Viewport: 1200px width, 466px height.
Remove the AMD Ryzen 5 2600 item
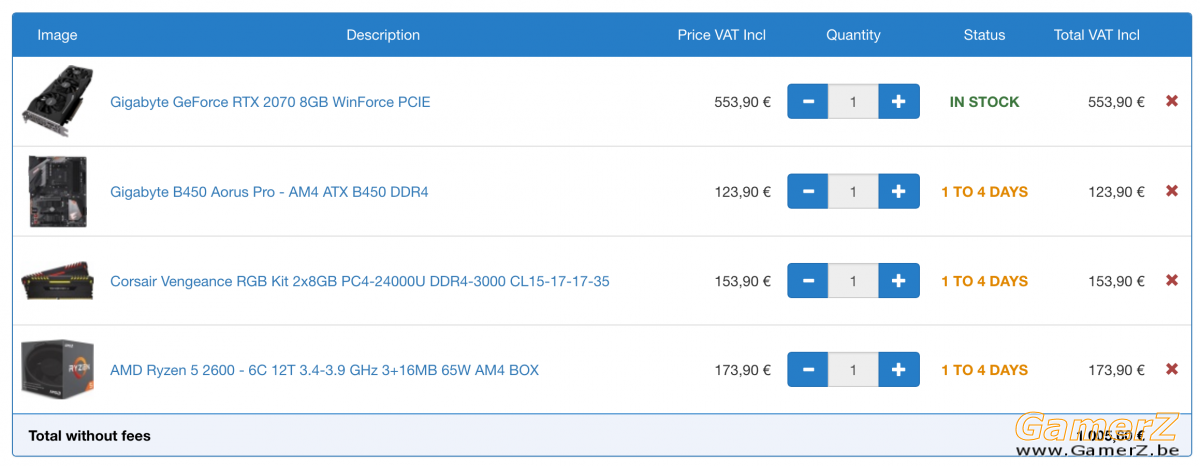coord(1172,369)
